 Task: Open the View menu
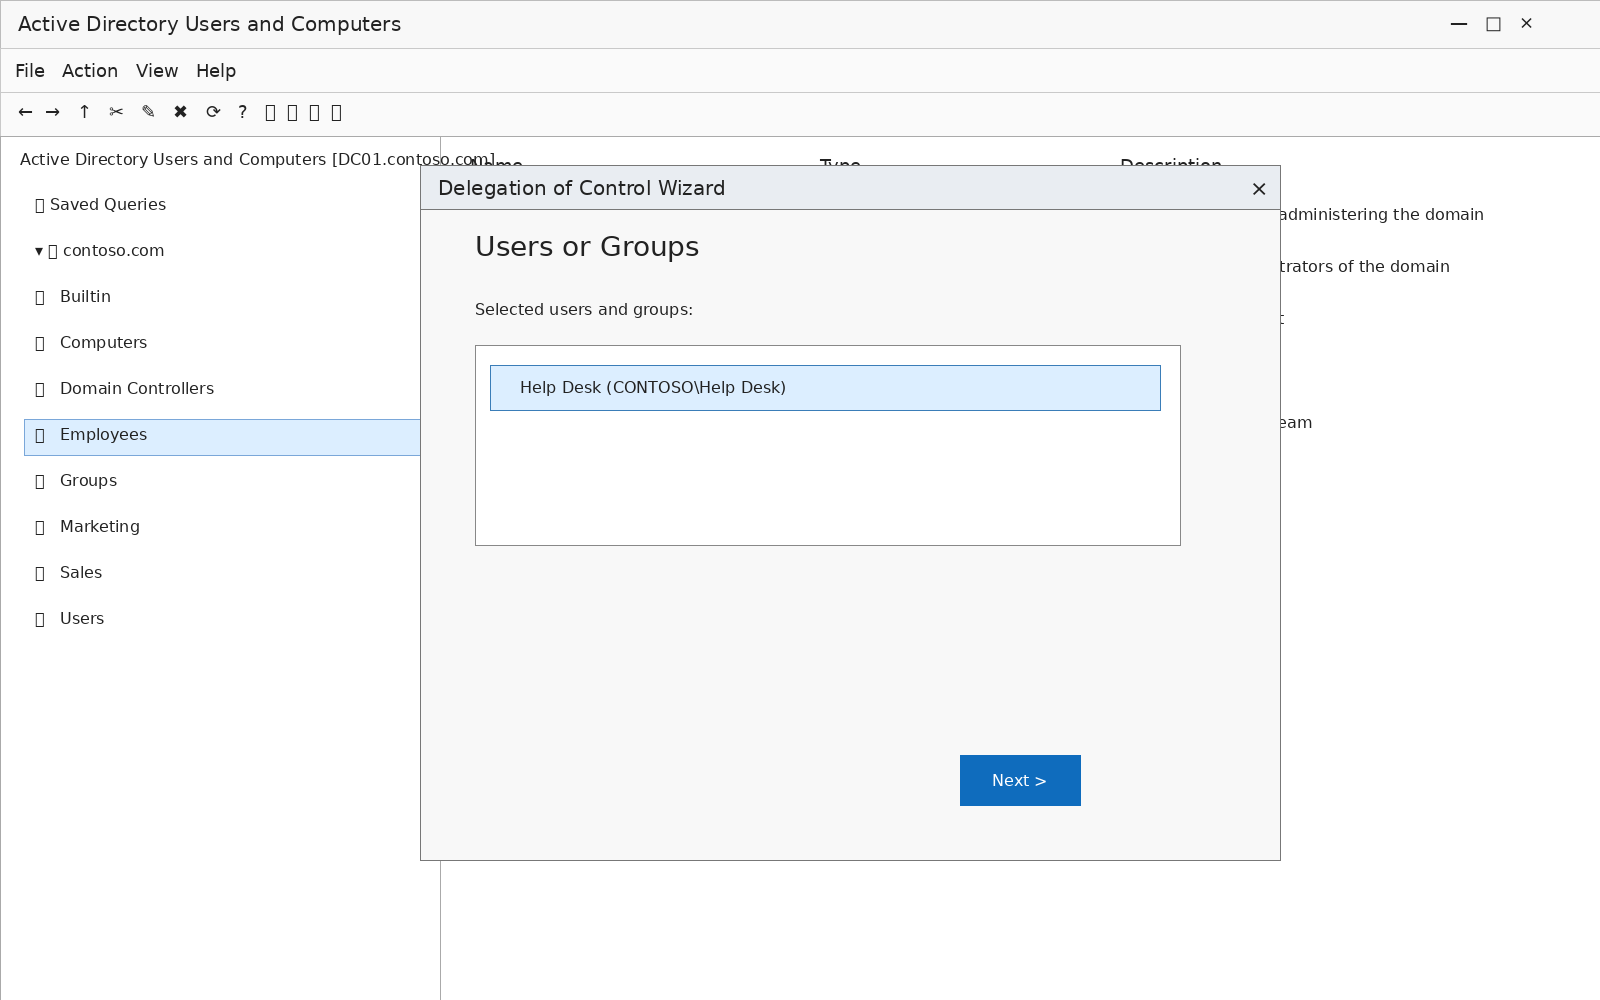(157, 71)
